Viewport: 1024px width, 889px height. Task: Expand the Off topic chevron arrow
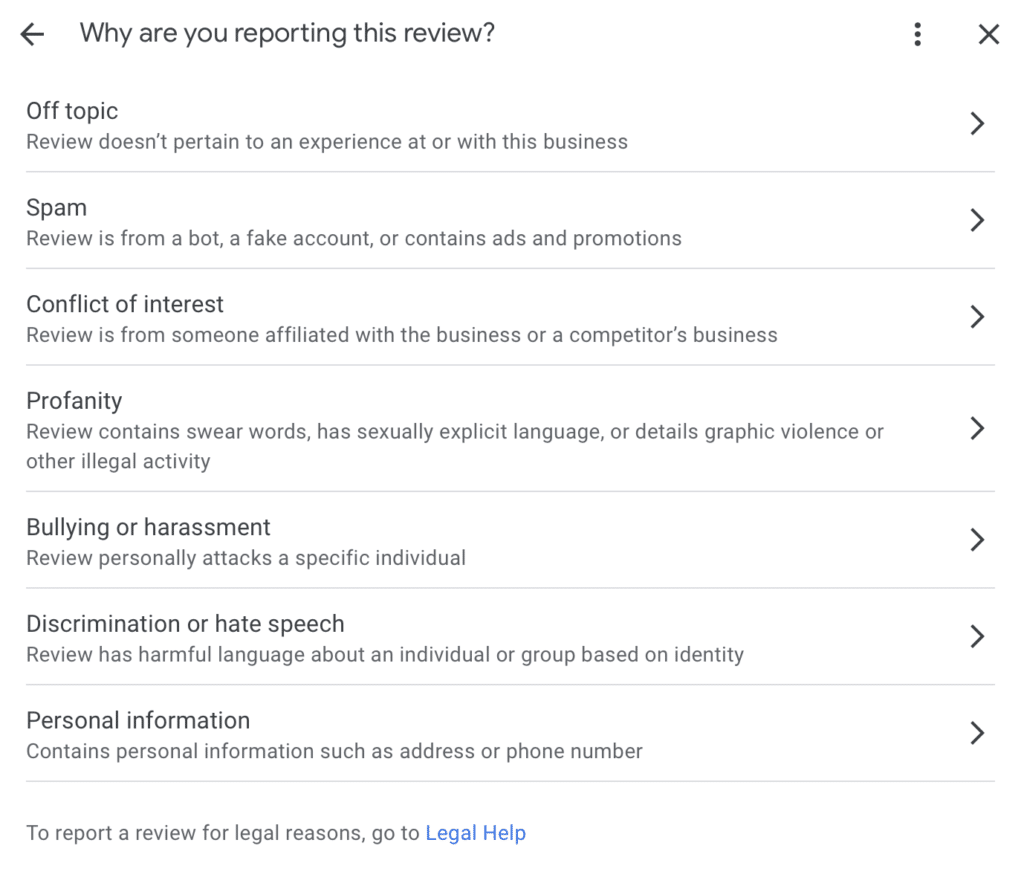977,123
